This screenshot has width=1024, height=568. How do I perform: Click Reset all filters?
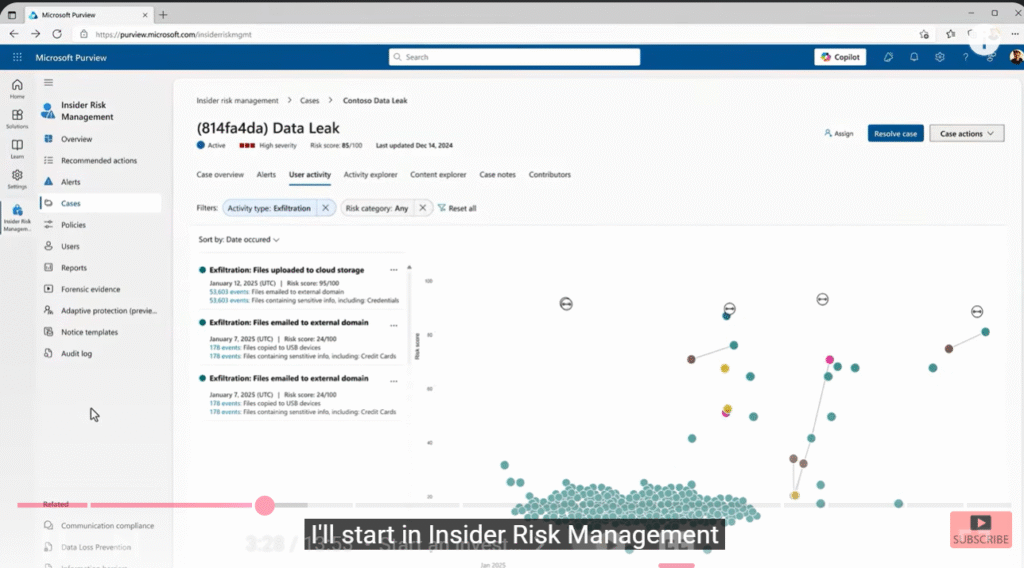[x=457, y=208]
